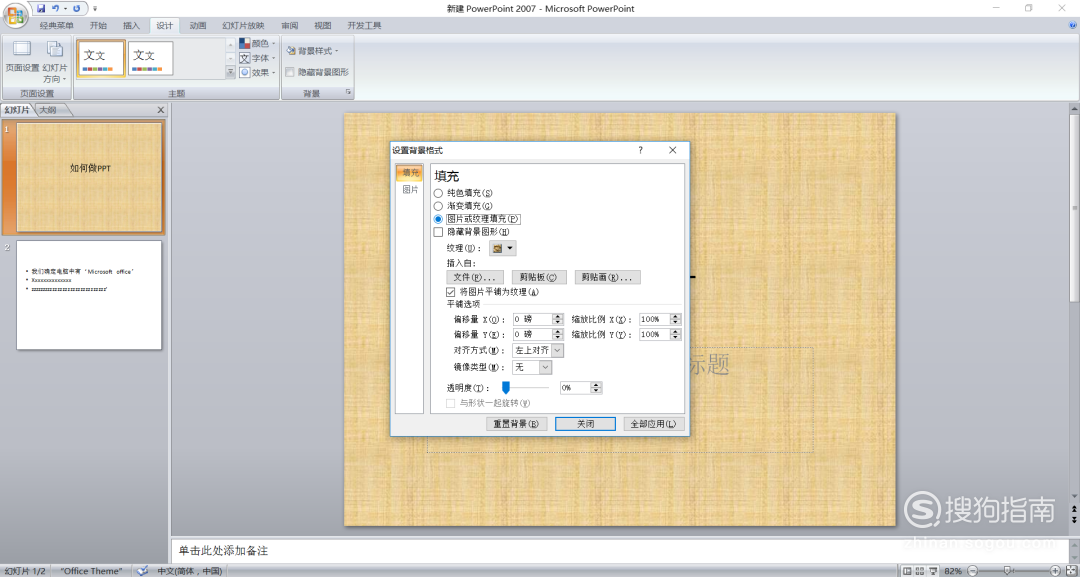Open the 背景 group dialog launcher
This screenshot has width=1080, height=577.
348,92
